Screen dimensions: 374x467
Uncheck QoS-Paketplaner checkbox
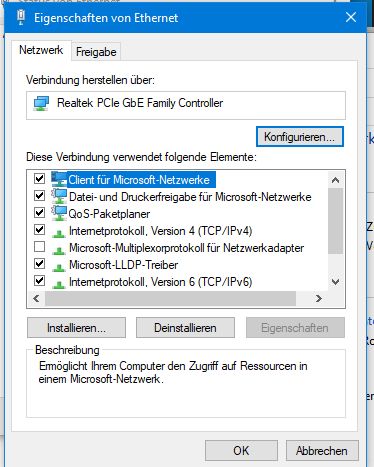point(39,212)
